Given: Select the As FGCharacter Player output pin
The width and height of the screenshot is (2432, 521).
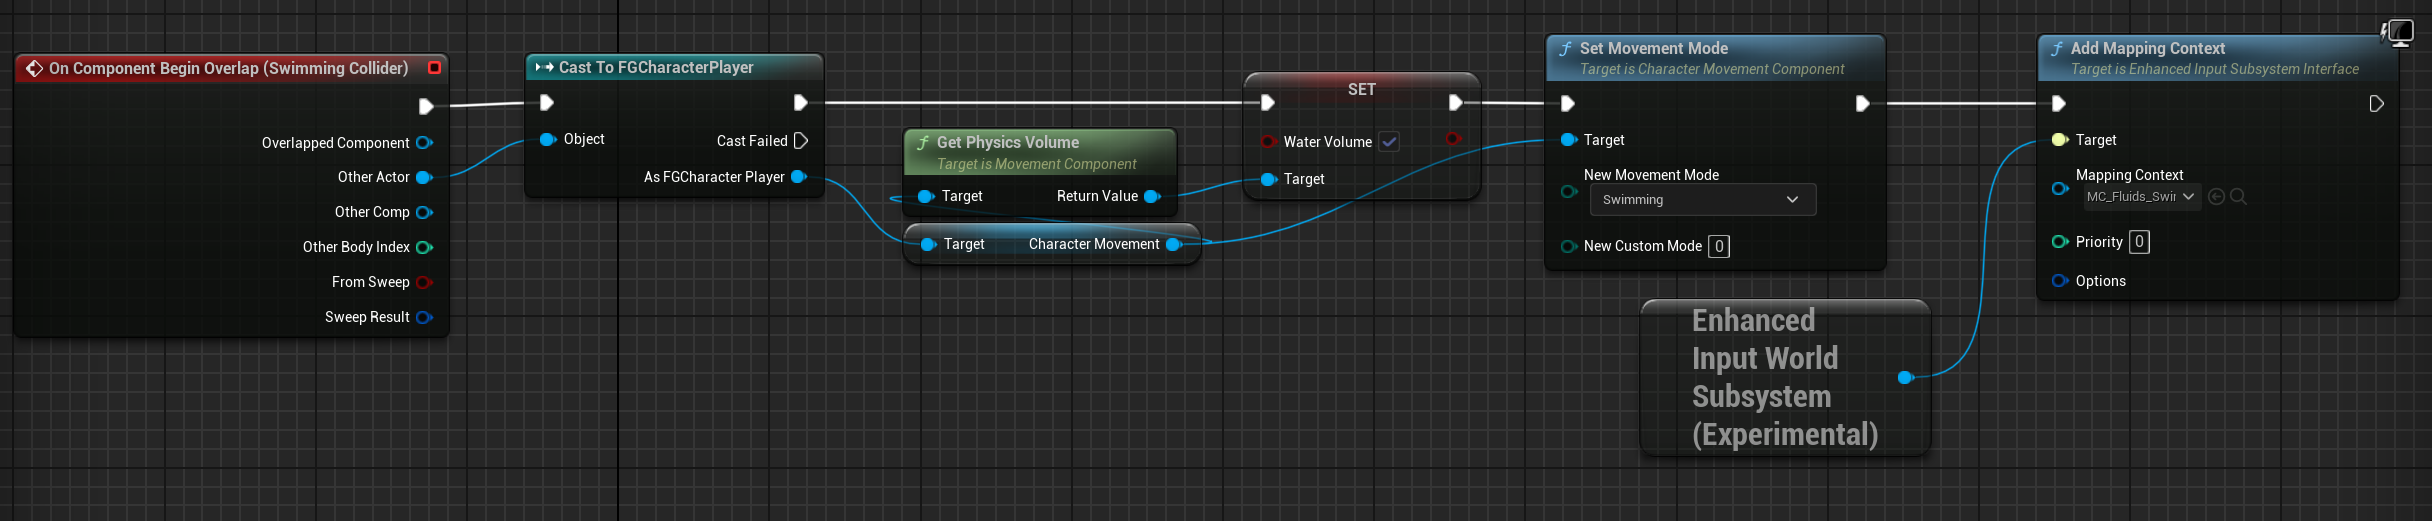Looking at the screenshot, I should (x=799, y=177).
